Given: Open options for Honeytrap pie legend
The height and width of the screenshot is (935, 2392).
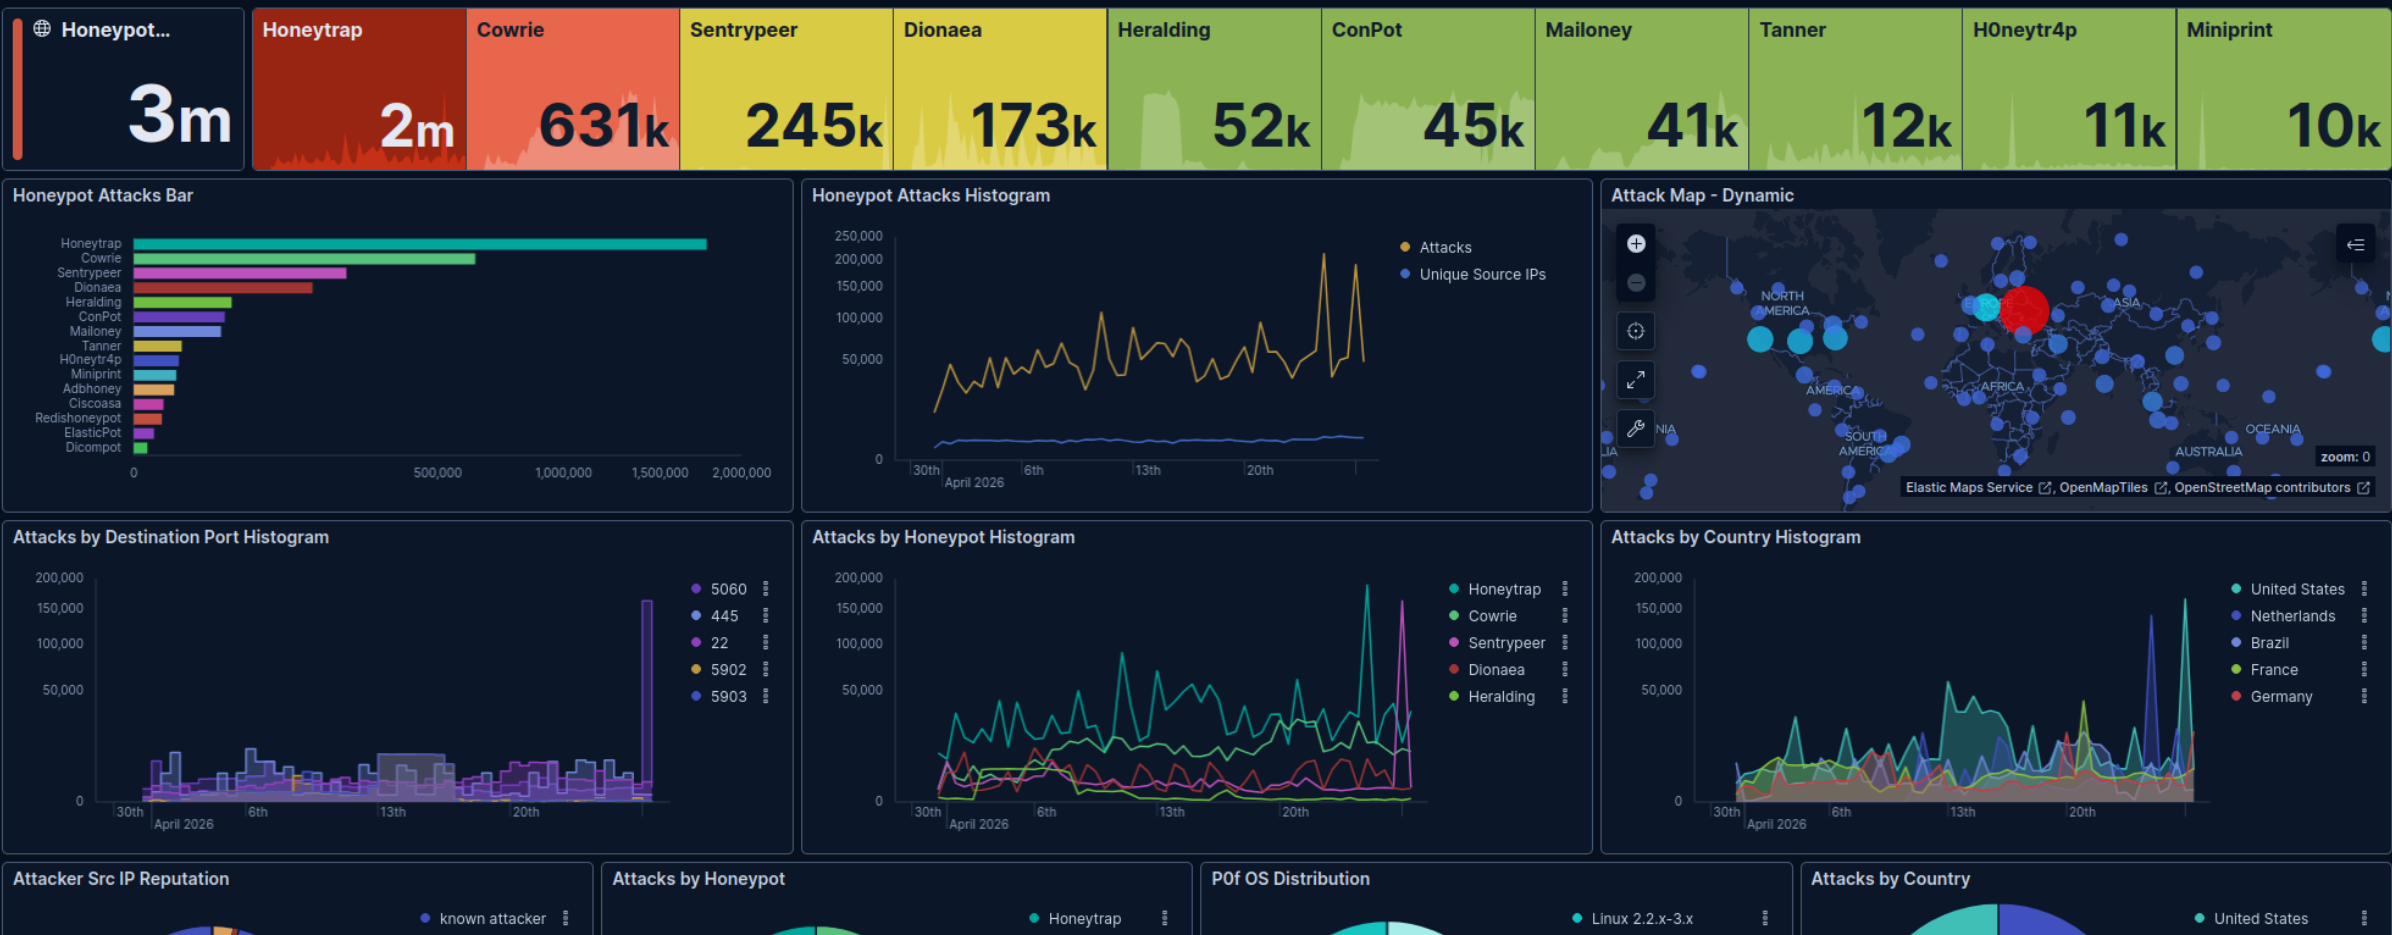Looking at the screenshot, I should tap(1165, 918).
